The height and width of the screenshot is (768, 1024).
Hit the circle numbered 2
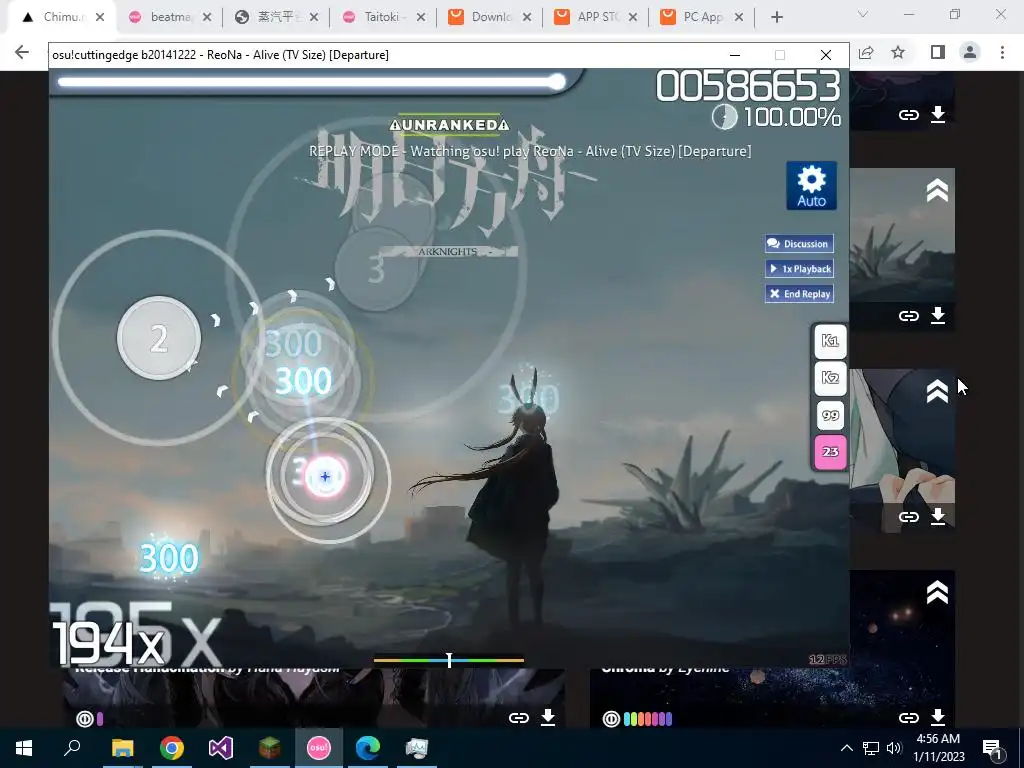tap(159, 338)
